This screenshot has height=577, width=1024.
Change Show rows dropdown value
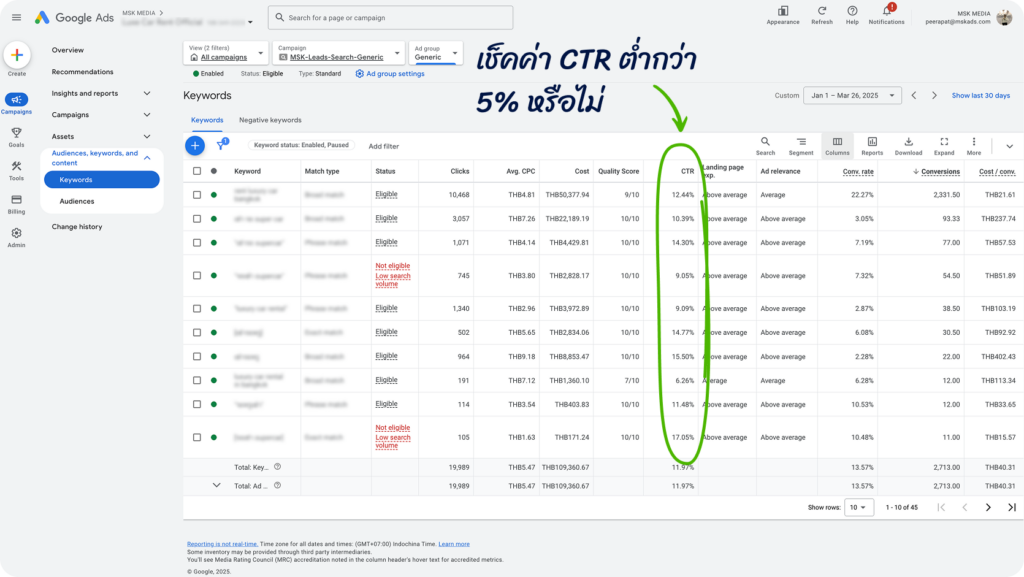(x=859, y=507)
